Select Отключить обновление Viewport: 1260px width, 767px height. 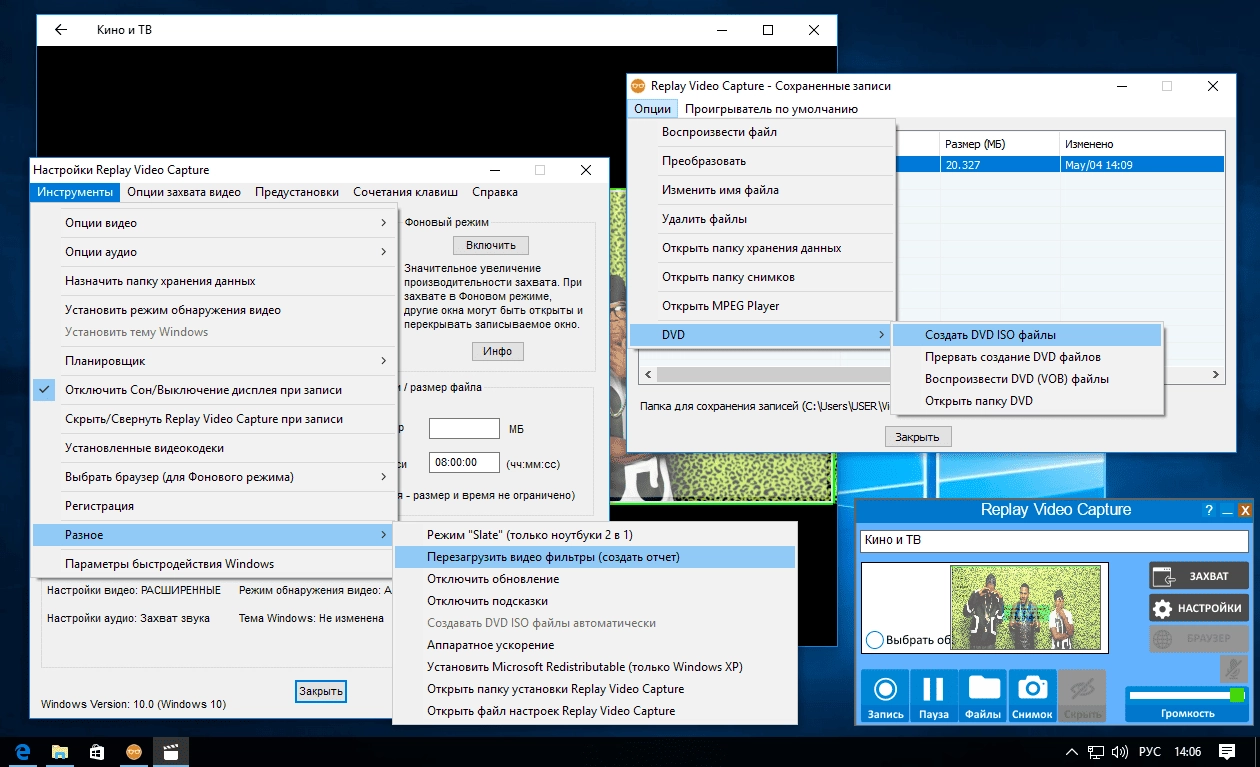coord(595,579)
